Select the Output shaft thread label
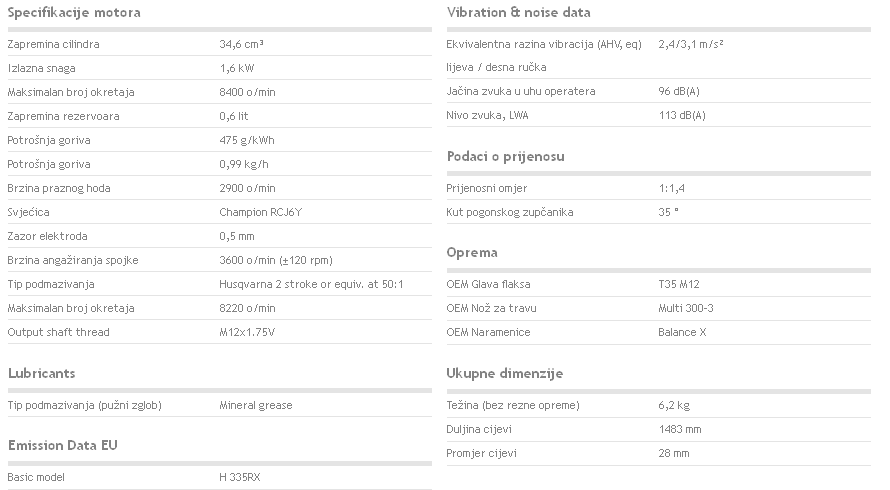The image size is (890, 490). (58, 332)
